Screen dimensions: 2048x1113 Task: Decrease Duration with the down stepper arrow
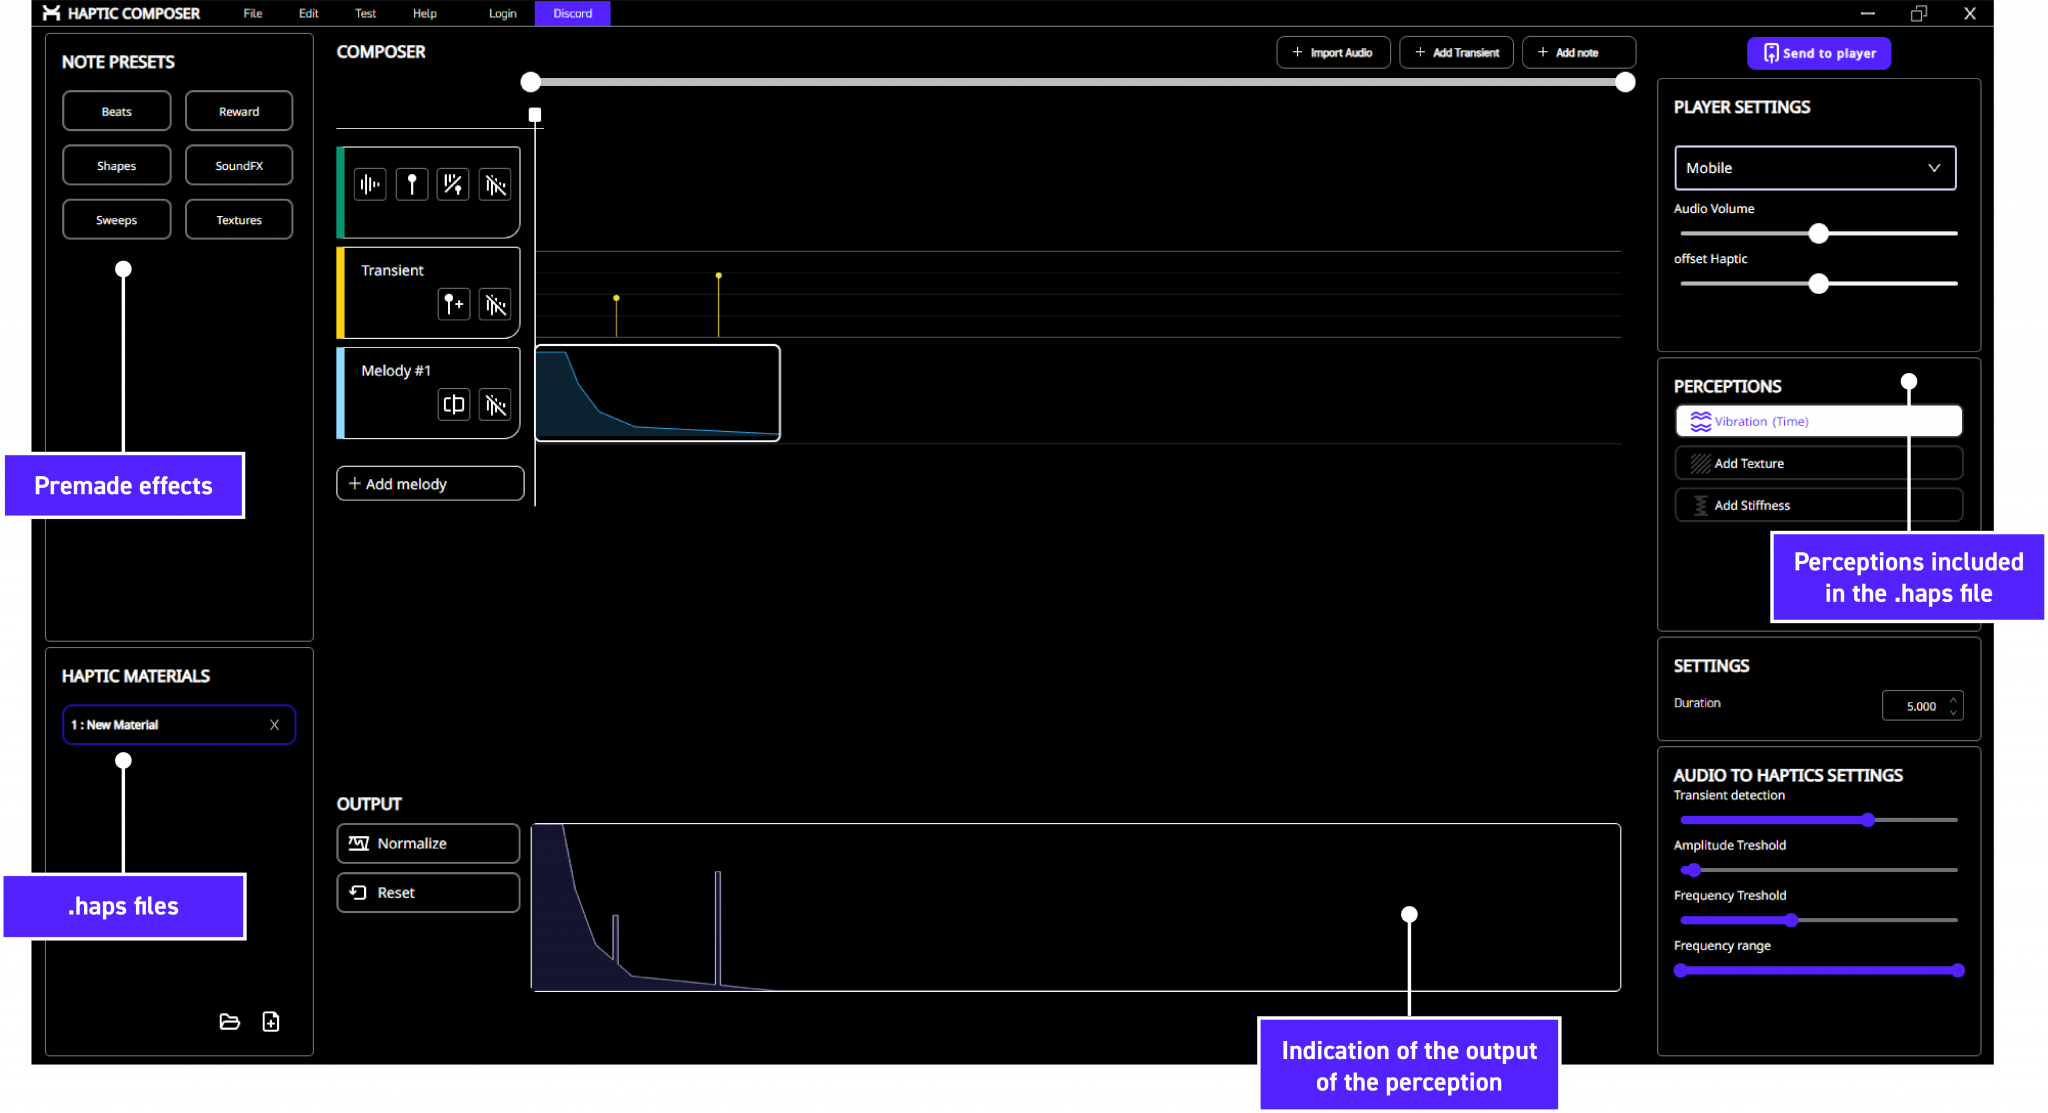click(1953, 712)
